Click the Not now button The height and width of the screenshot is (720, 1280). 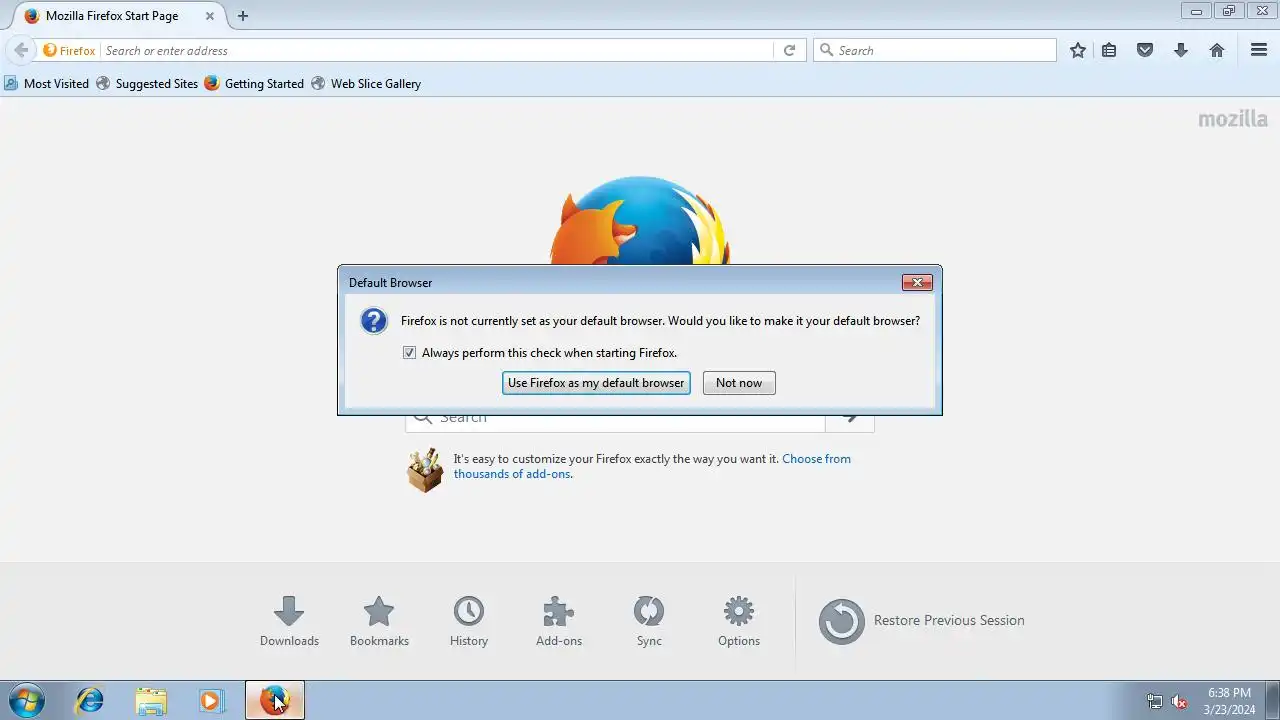[739, 383]
